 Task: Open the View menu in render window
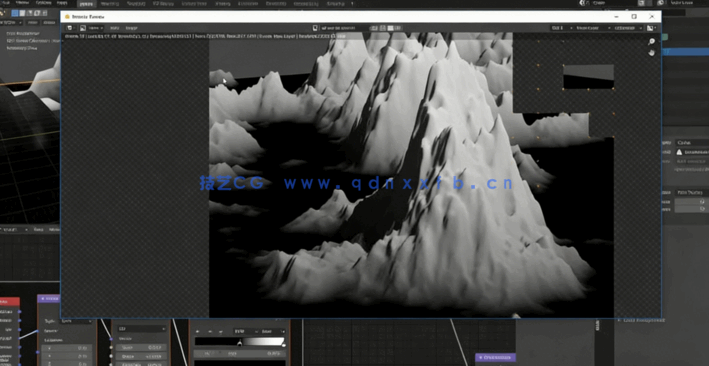(115, 28)
